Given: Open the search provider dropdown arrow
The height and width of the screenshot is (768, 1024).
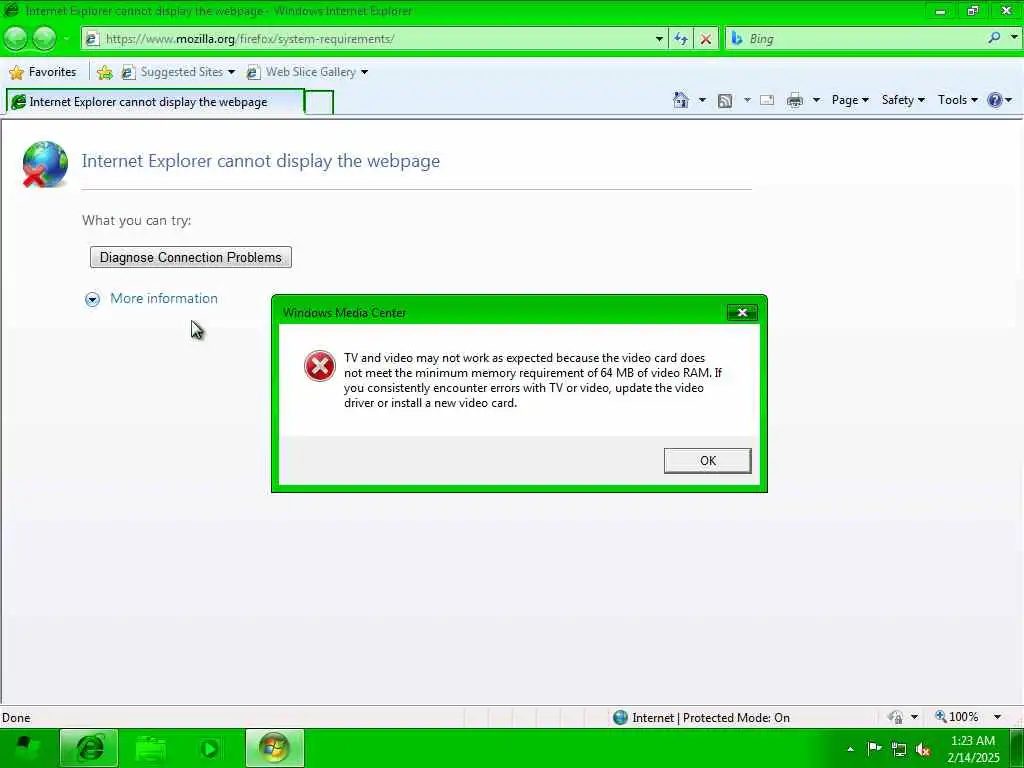Looking at the screenshot, I should coord(1014,39).
